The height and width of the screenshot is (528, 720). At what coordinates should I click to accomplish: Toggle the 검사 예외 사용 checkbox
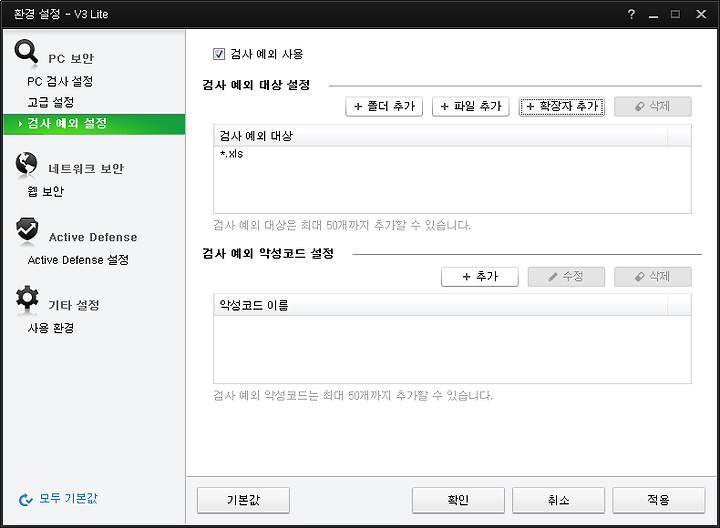coord(219,54)
